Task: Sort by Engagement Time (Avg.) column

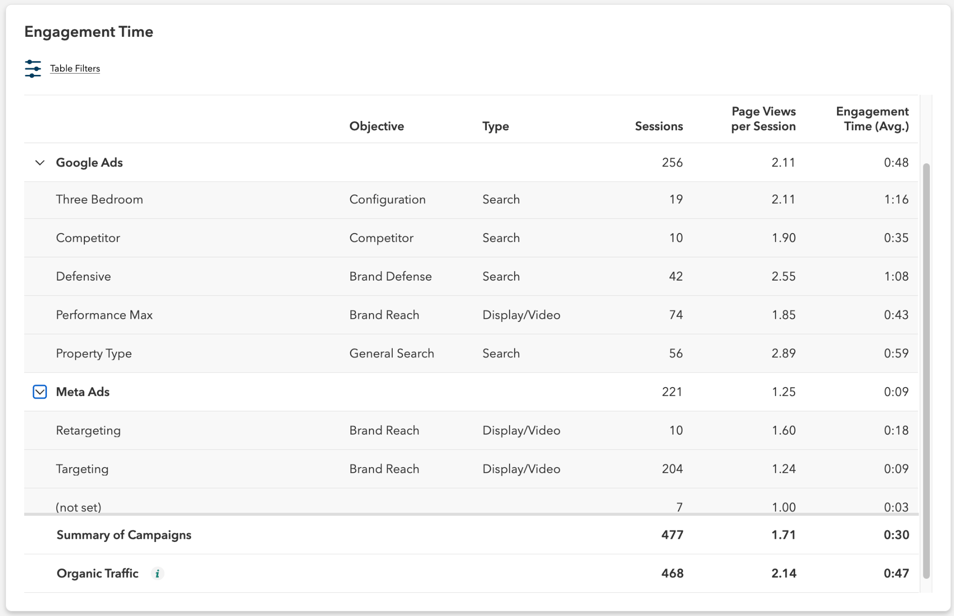Action: pyautogui.click(x=871, y=118)
